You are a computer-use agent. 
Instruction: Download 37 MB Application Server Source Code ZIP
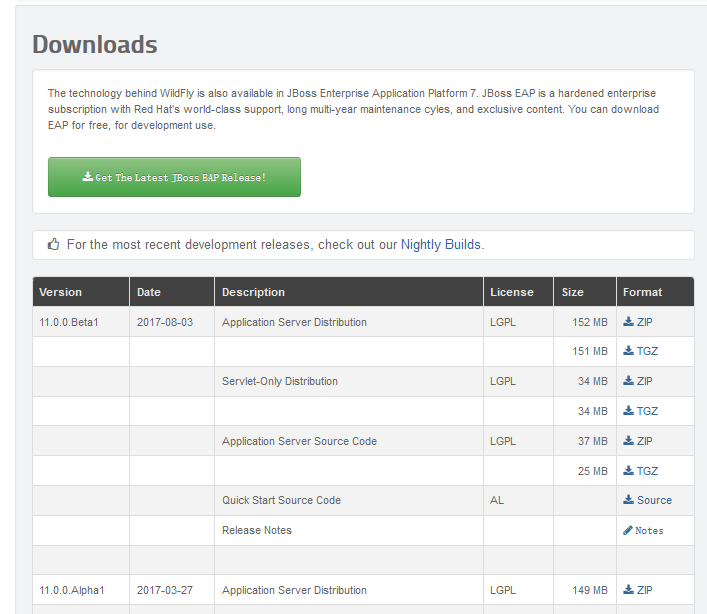[x=638, y=441]
